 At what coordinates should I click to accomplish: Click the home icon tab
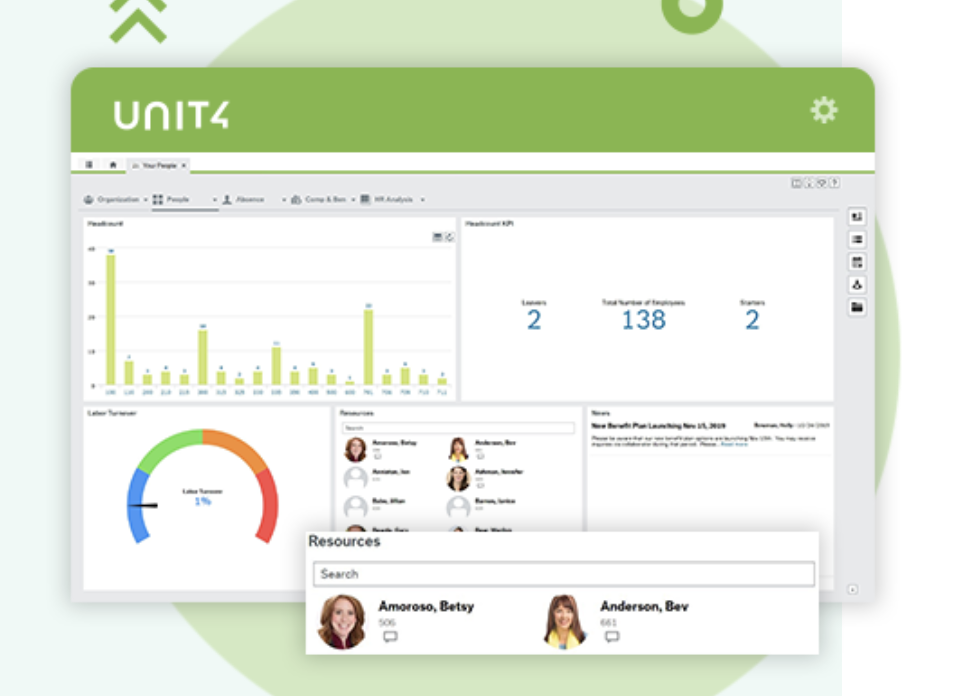(x=113, y=165)
